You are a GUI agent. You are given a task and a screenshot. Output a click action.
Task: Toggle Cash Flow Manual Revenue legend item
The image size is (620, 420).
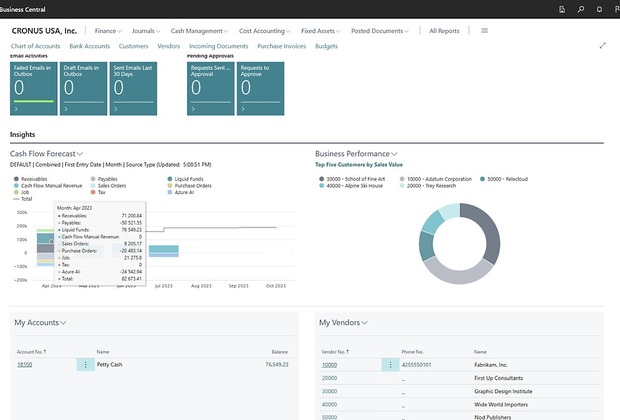(48, 185)
